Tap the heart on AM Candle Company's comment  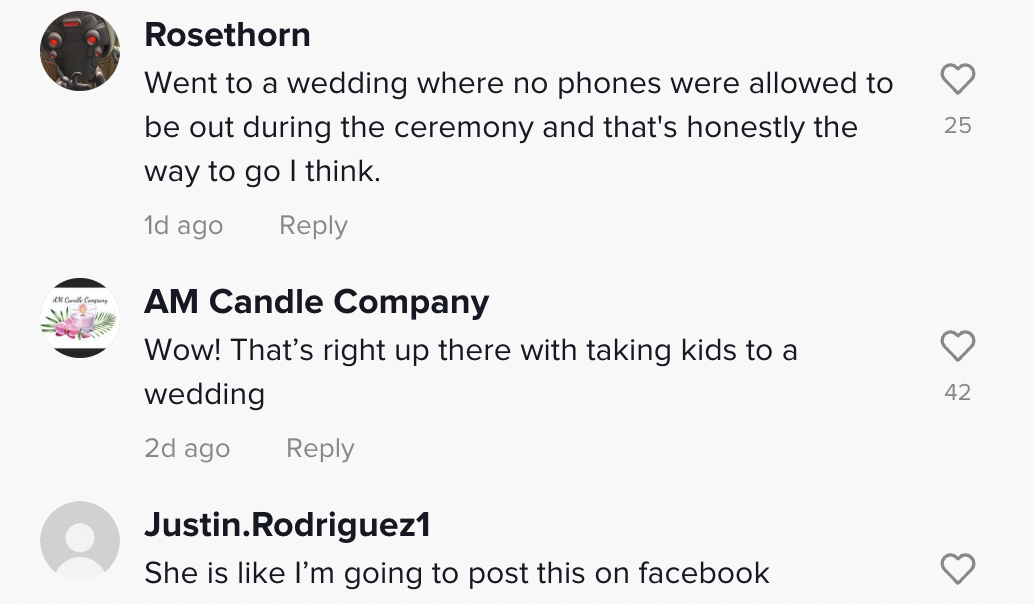[958, 347]
